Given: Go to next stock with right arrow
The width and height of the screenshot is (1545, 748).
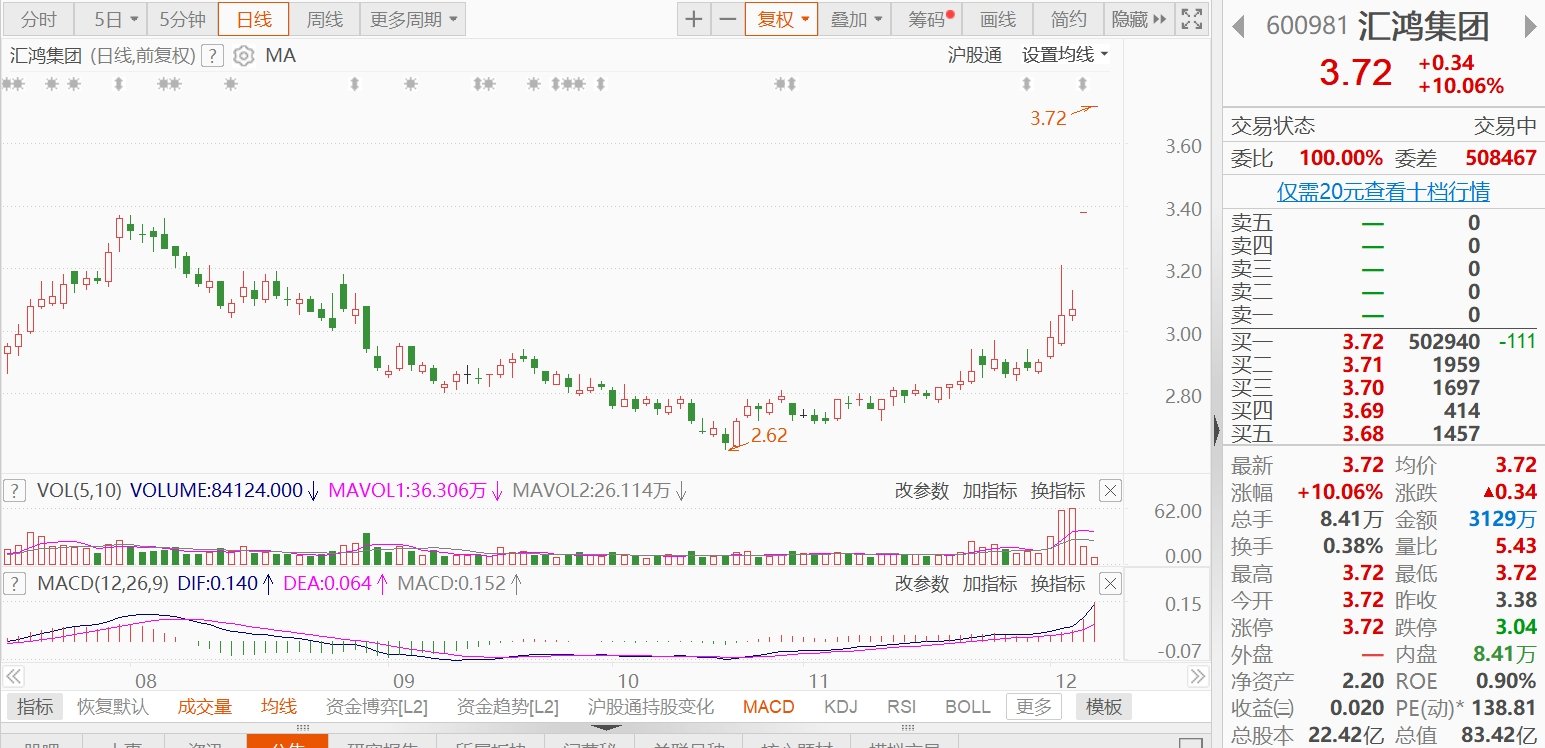Looking at the screenshot, I should pyautogui.click(x=1530, y=27).
